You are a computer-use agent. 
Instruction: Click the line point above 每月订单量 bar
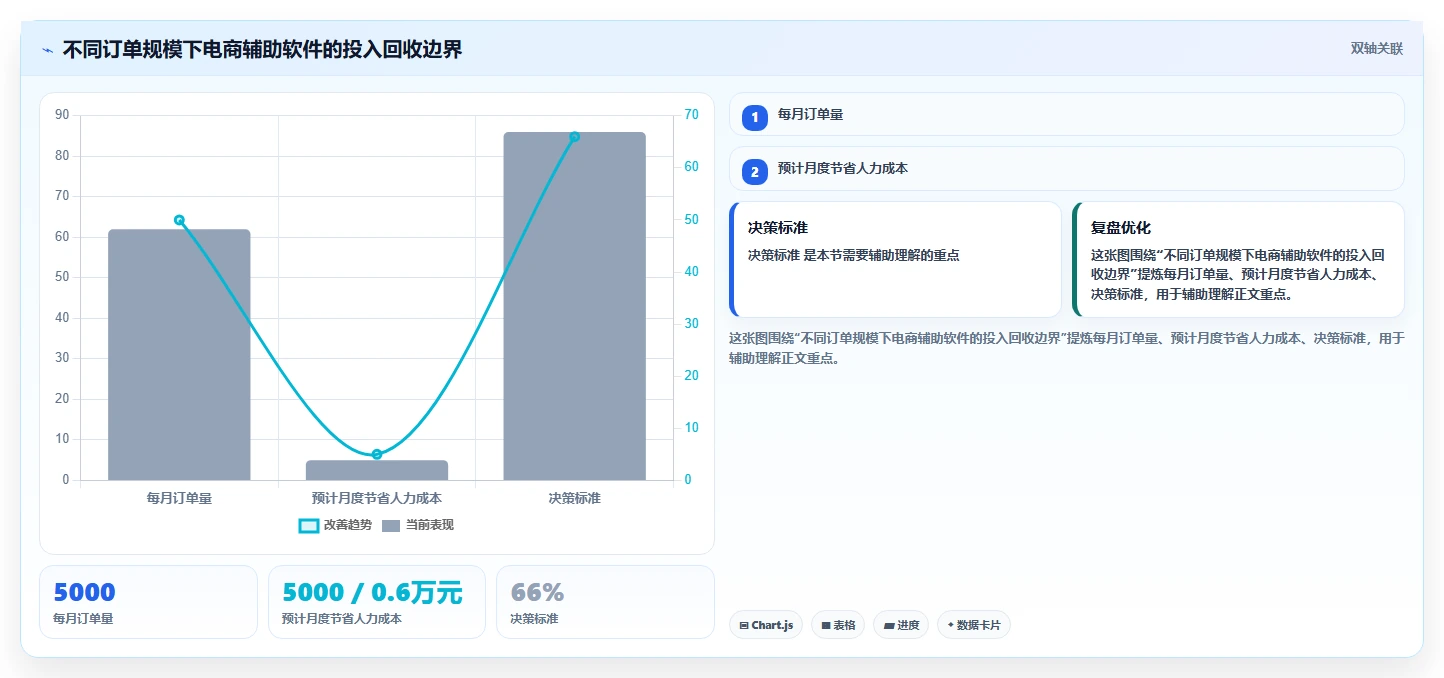click(179, 220)
